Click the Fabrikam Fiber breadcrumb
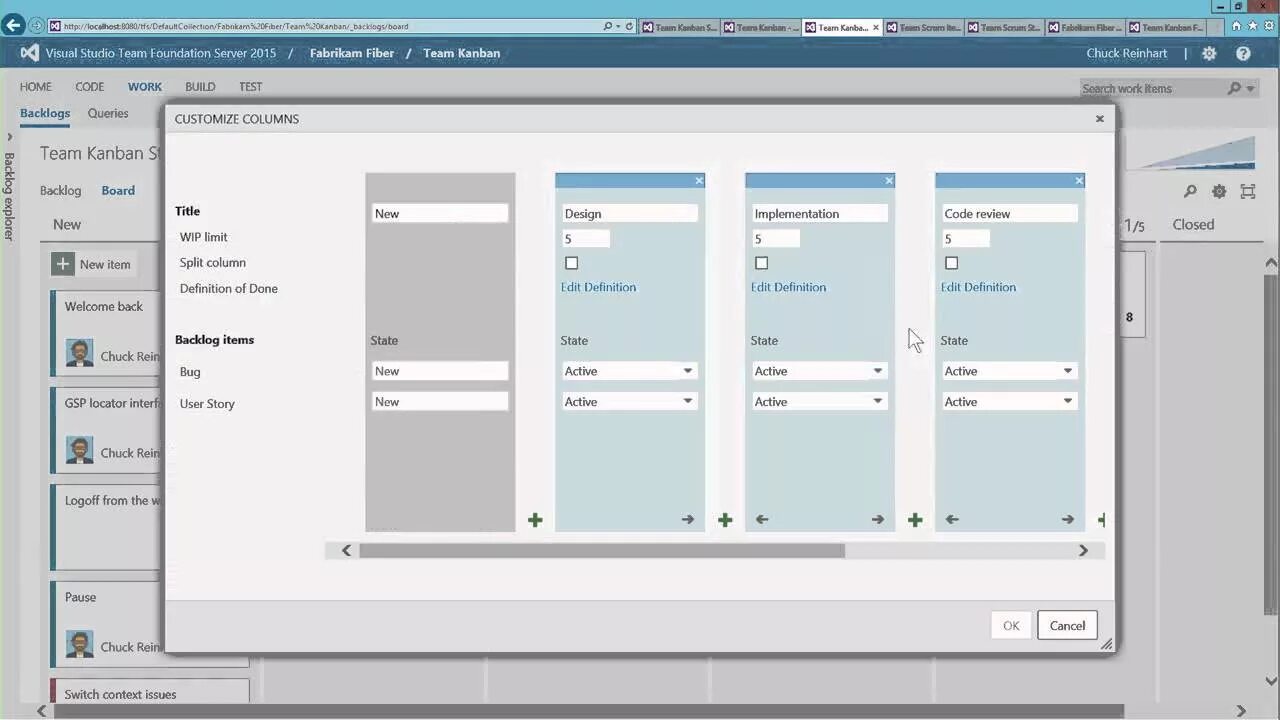Viewport: 1280px width, 720px height. (352, 53)
